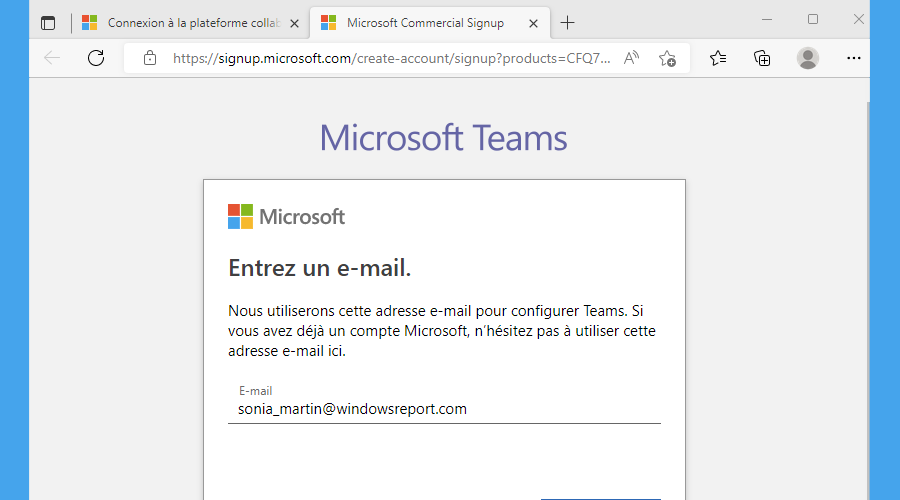Open a new tab with plus button

point(567,23)
